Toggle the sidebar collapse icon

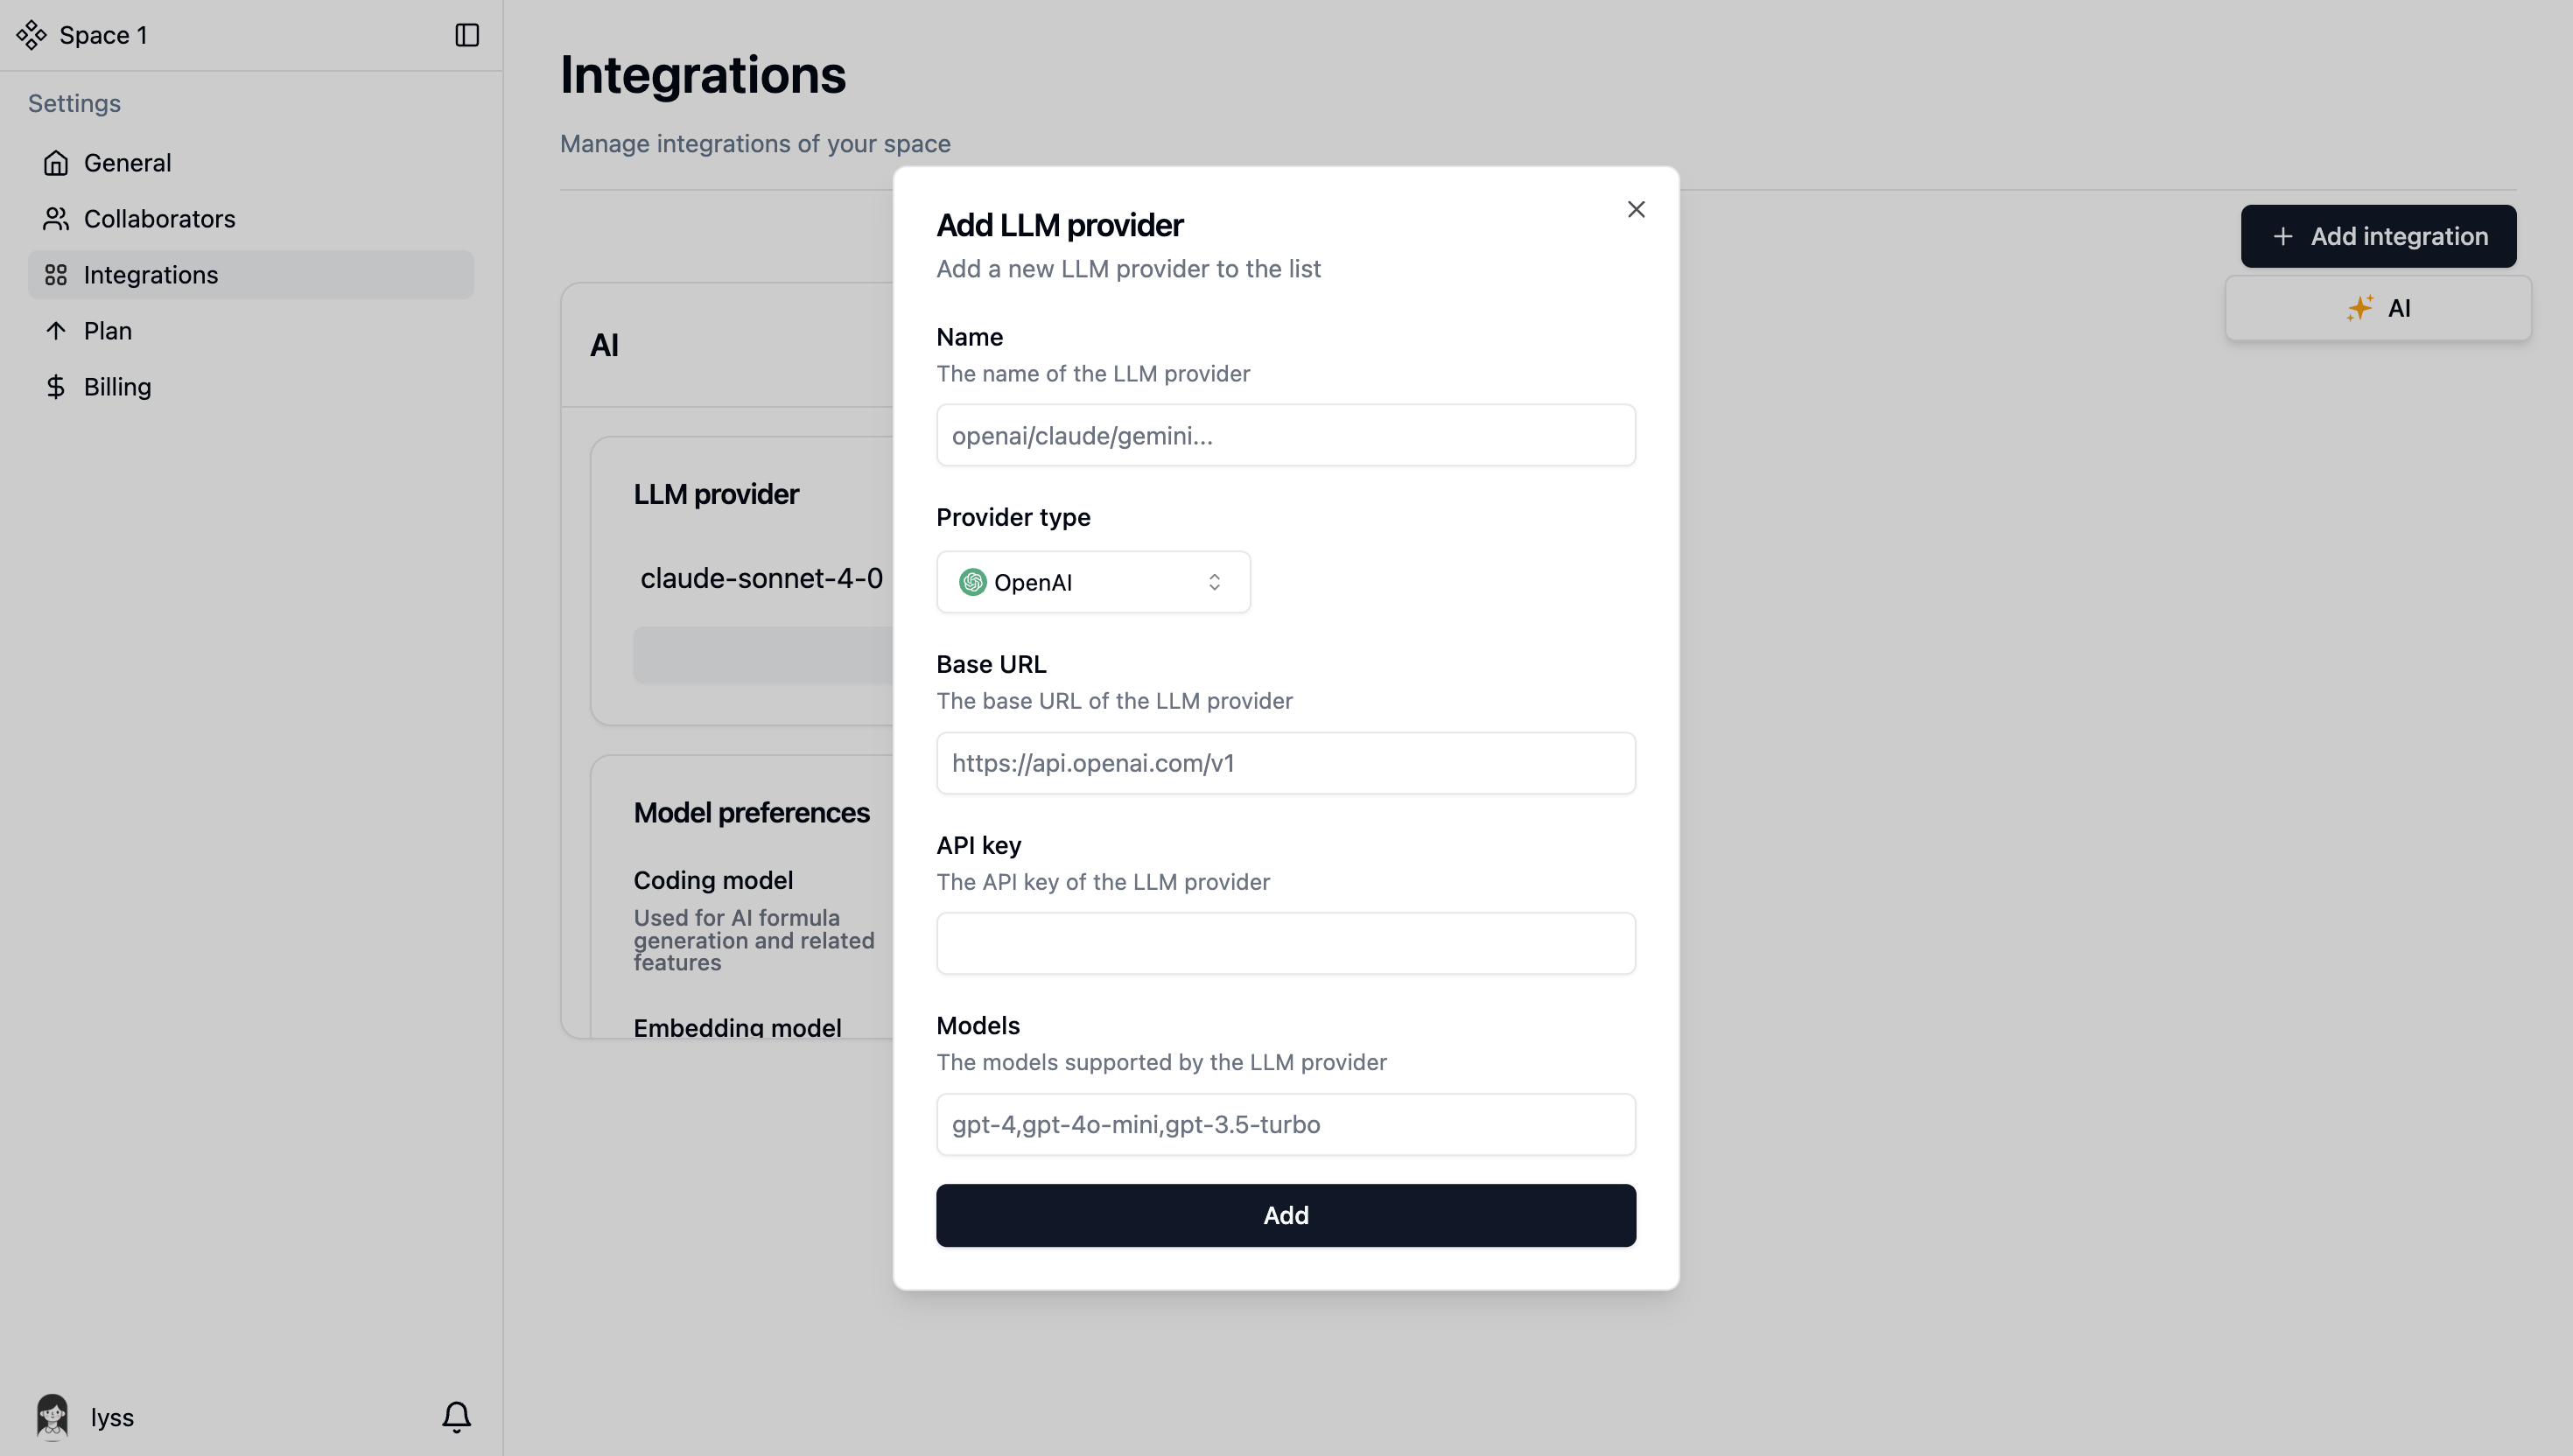(467, 35)
